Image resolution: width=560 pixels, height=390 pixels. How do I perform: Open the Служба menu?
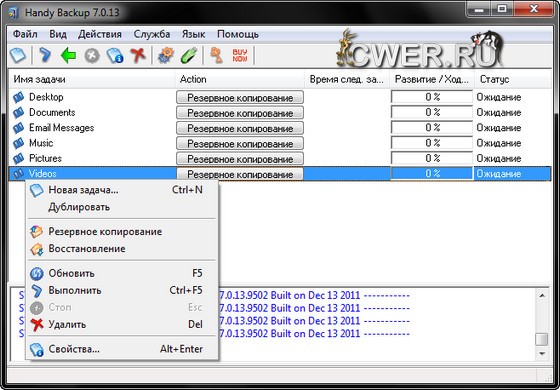click(152, 34)
